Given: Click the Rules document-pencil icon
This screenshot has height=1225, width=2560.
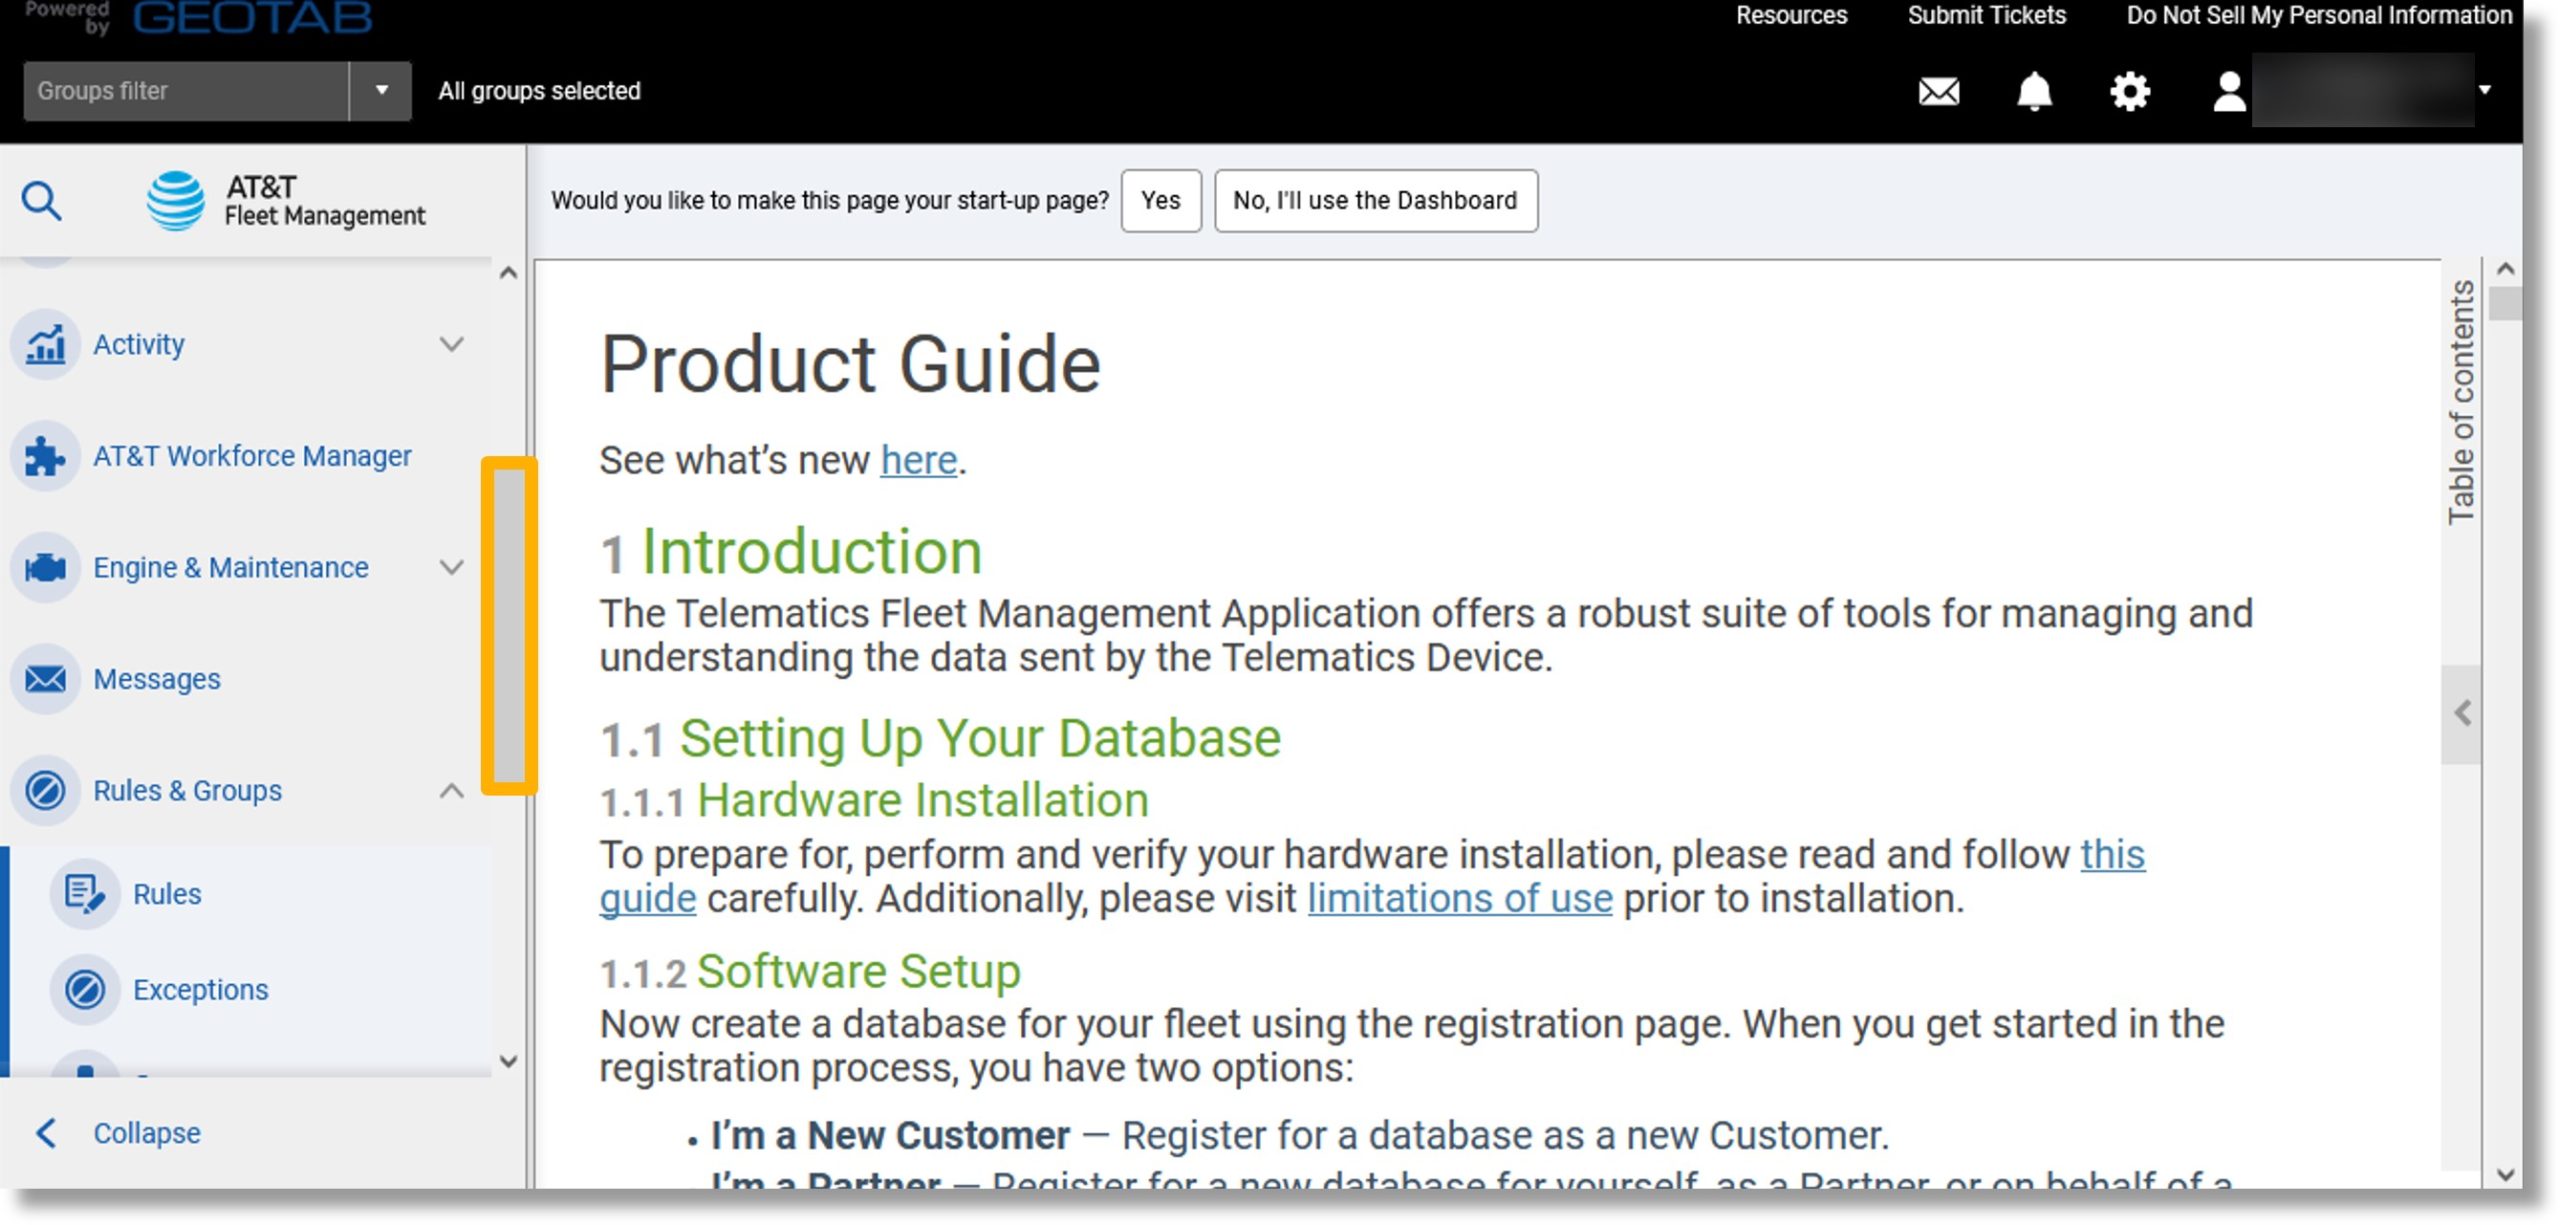Looking at the screenshot, I should tap(85, 894).
